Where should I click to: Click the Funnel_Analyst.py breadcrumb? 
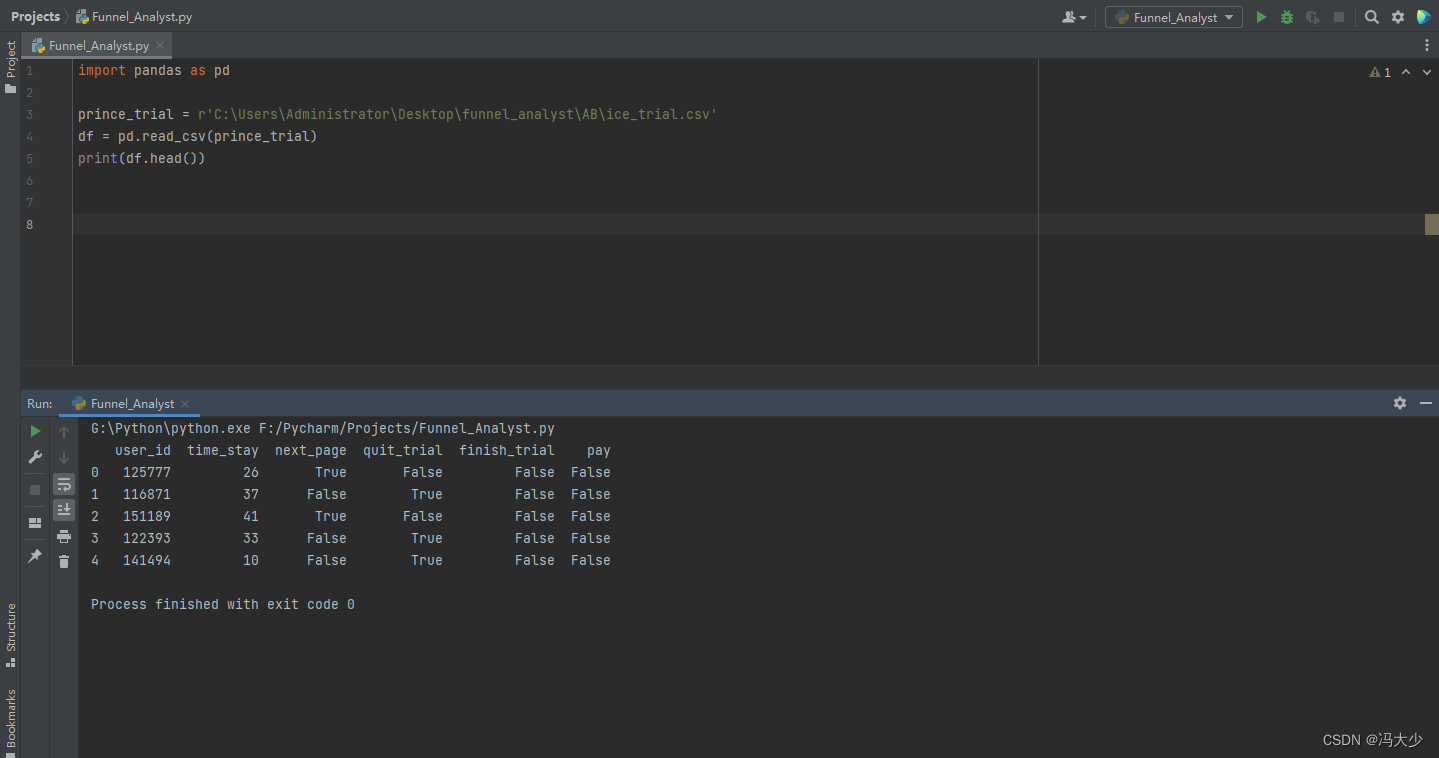(x=134, y=17)
